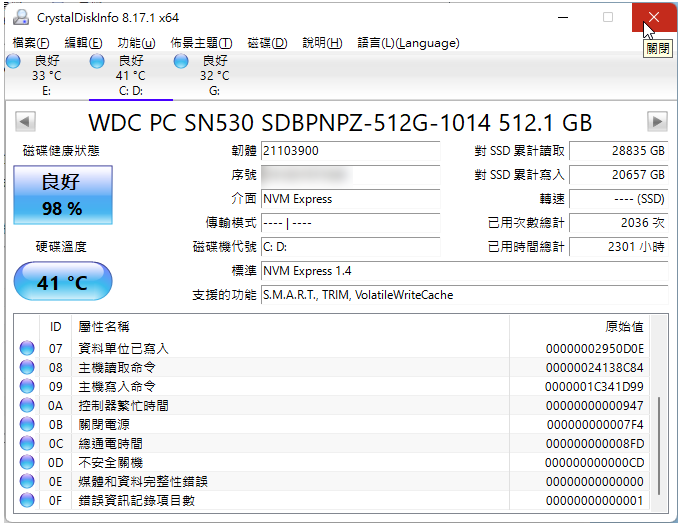This screenshot has height=527, width=682.
Task: Click the blurred serial number field
Action: coord(350,175)
